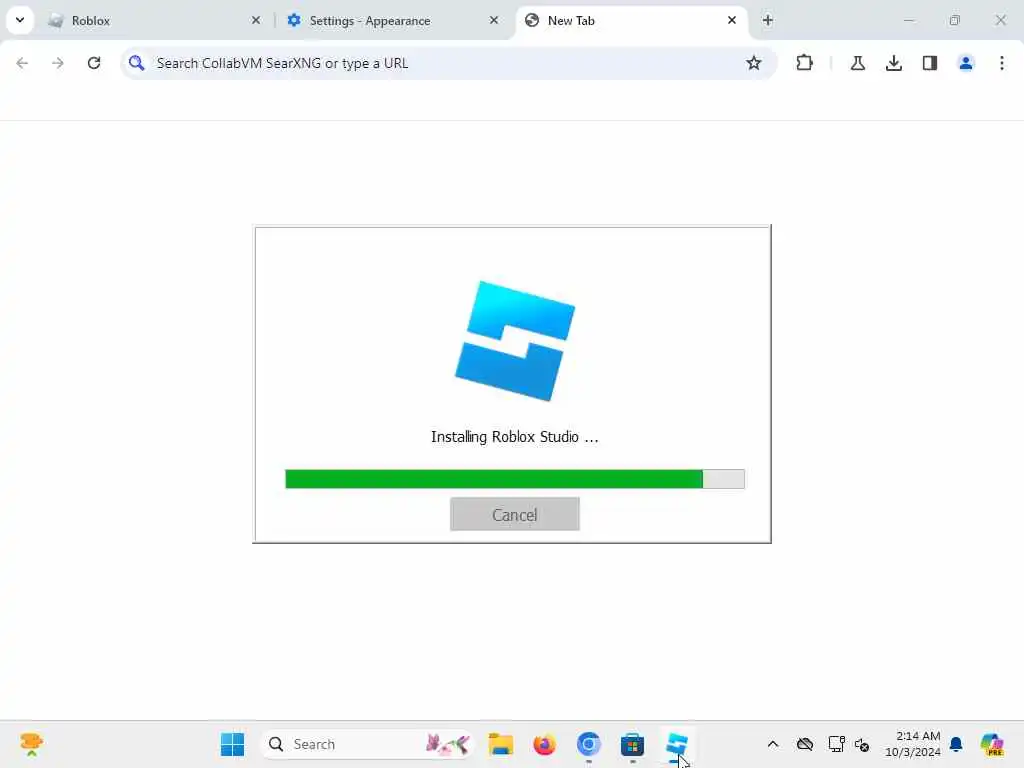Screen dimensions: 1024x768
Task: Open Chromium browser taskbar icon
Action: (588, 744)
